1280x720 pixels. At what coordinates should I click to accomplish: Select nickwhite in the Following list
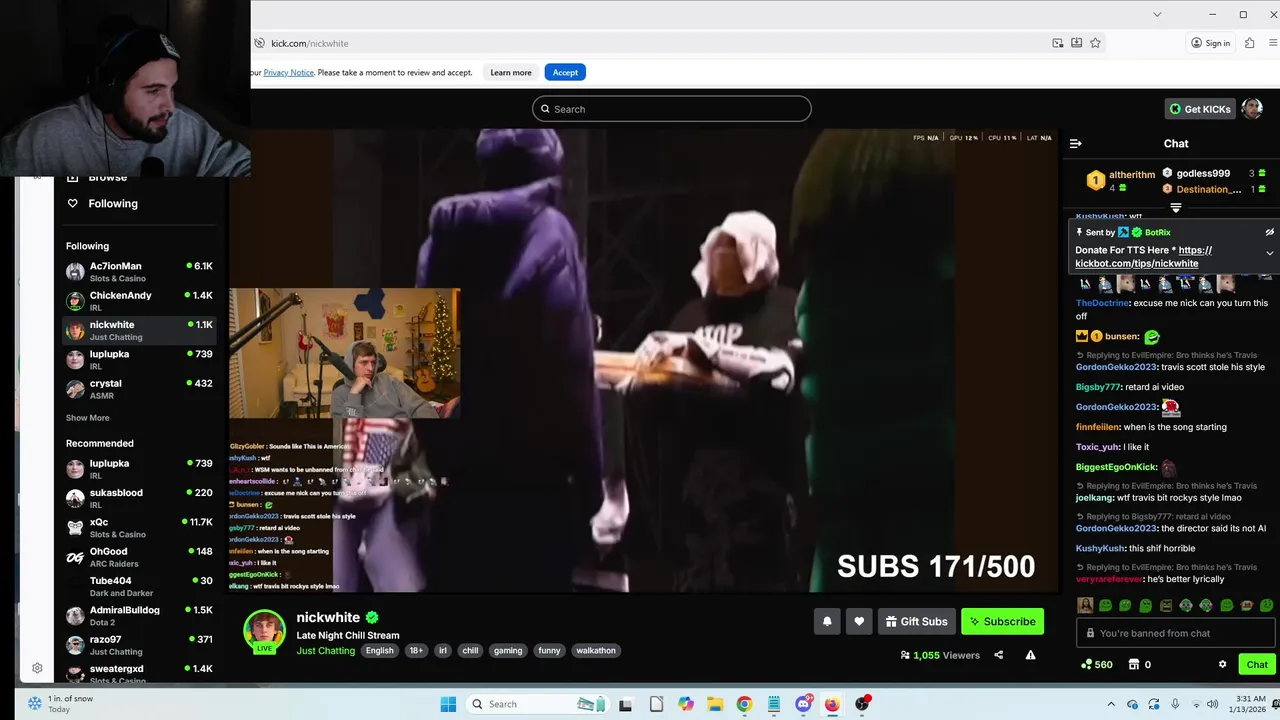[139, 330]
